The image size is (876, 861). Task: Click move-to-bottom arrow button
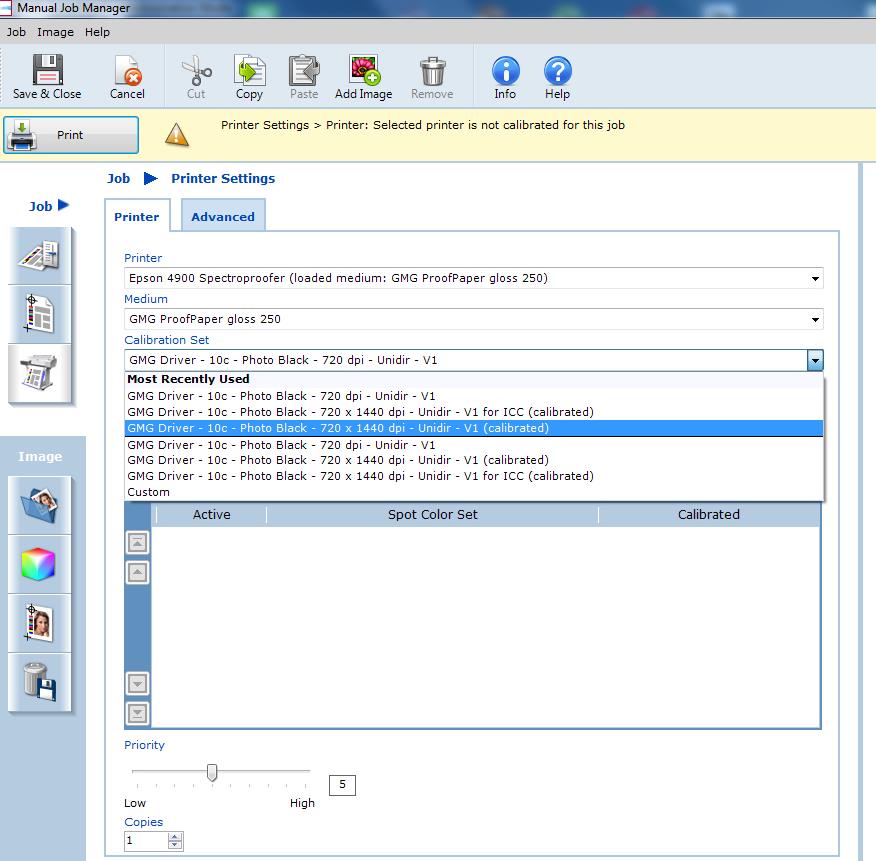coord(137,713)
